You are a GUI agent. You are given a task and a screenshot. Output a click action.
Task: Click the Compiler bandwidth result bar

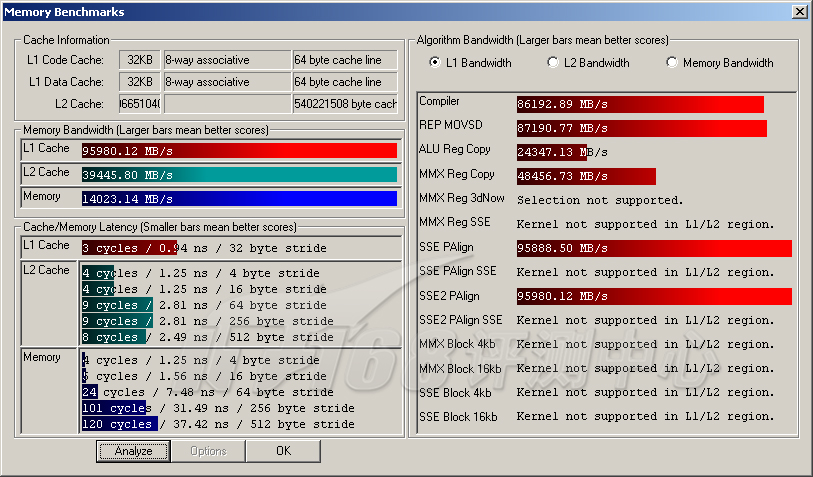(x=639, y=104)
